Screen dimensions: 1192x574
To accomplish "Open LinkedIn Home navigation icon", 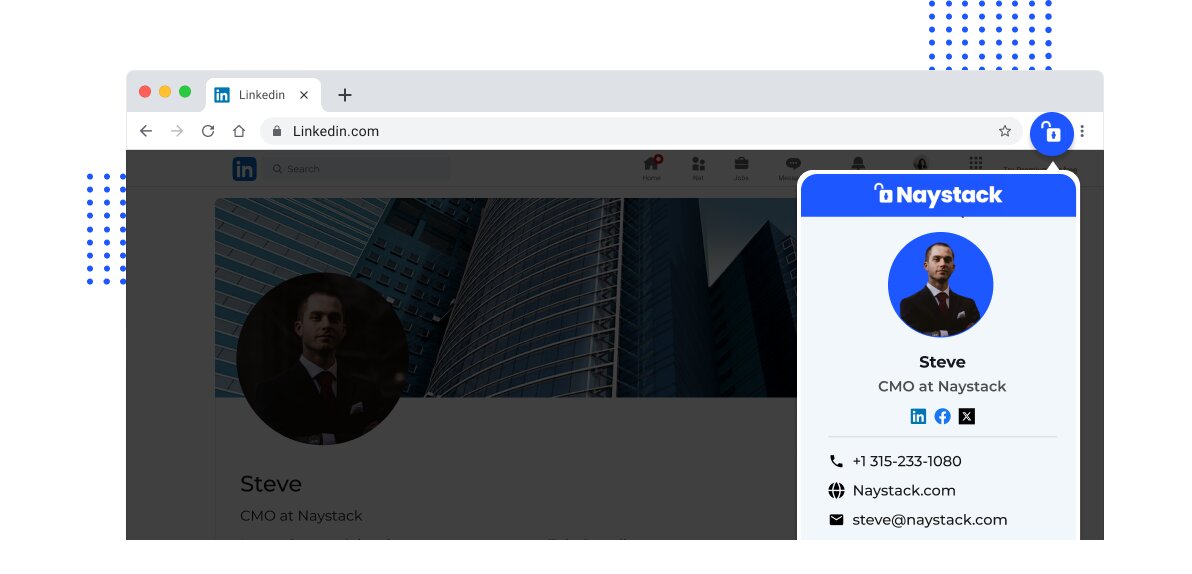I will click(652, 168).
